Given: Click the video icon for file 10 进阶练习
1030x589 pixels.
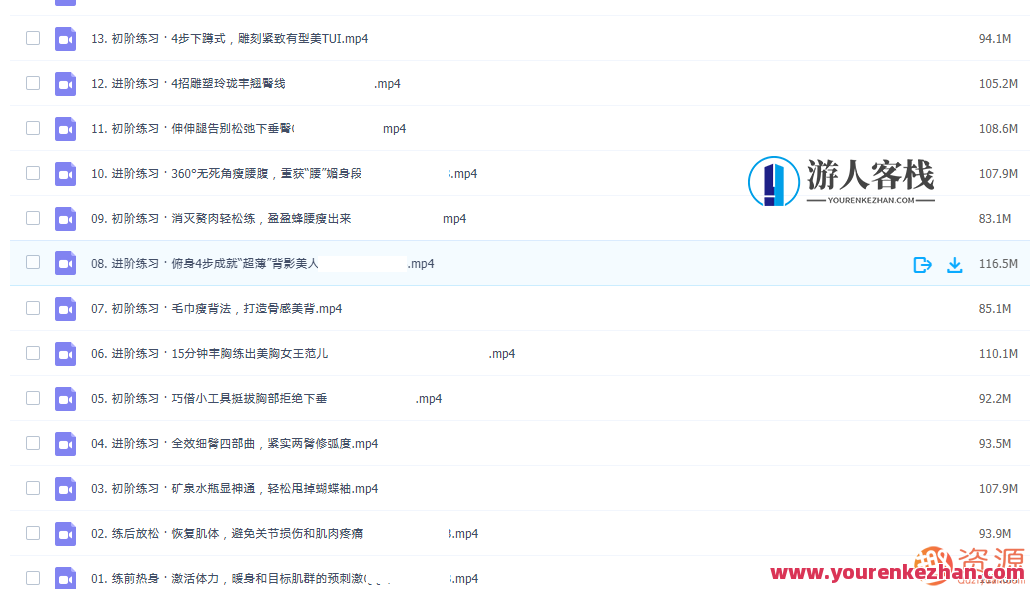Looking at the screenshot, I should tap(65, 174).
